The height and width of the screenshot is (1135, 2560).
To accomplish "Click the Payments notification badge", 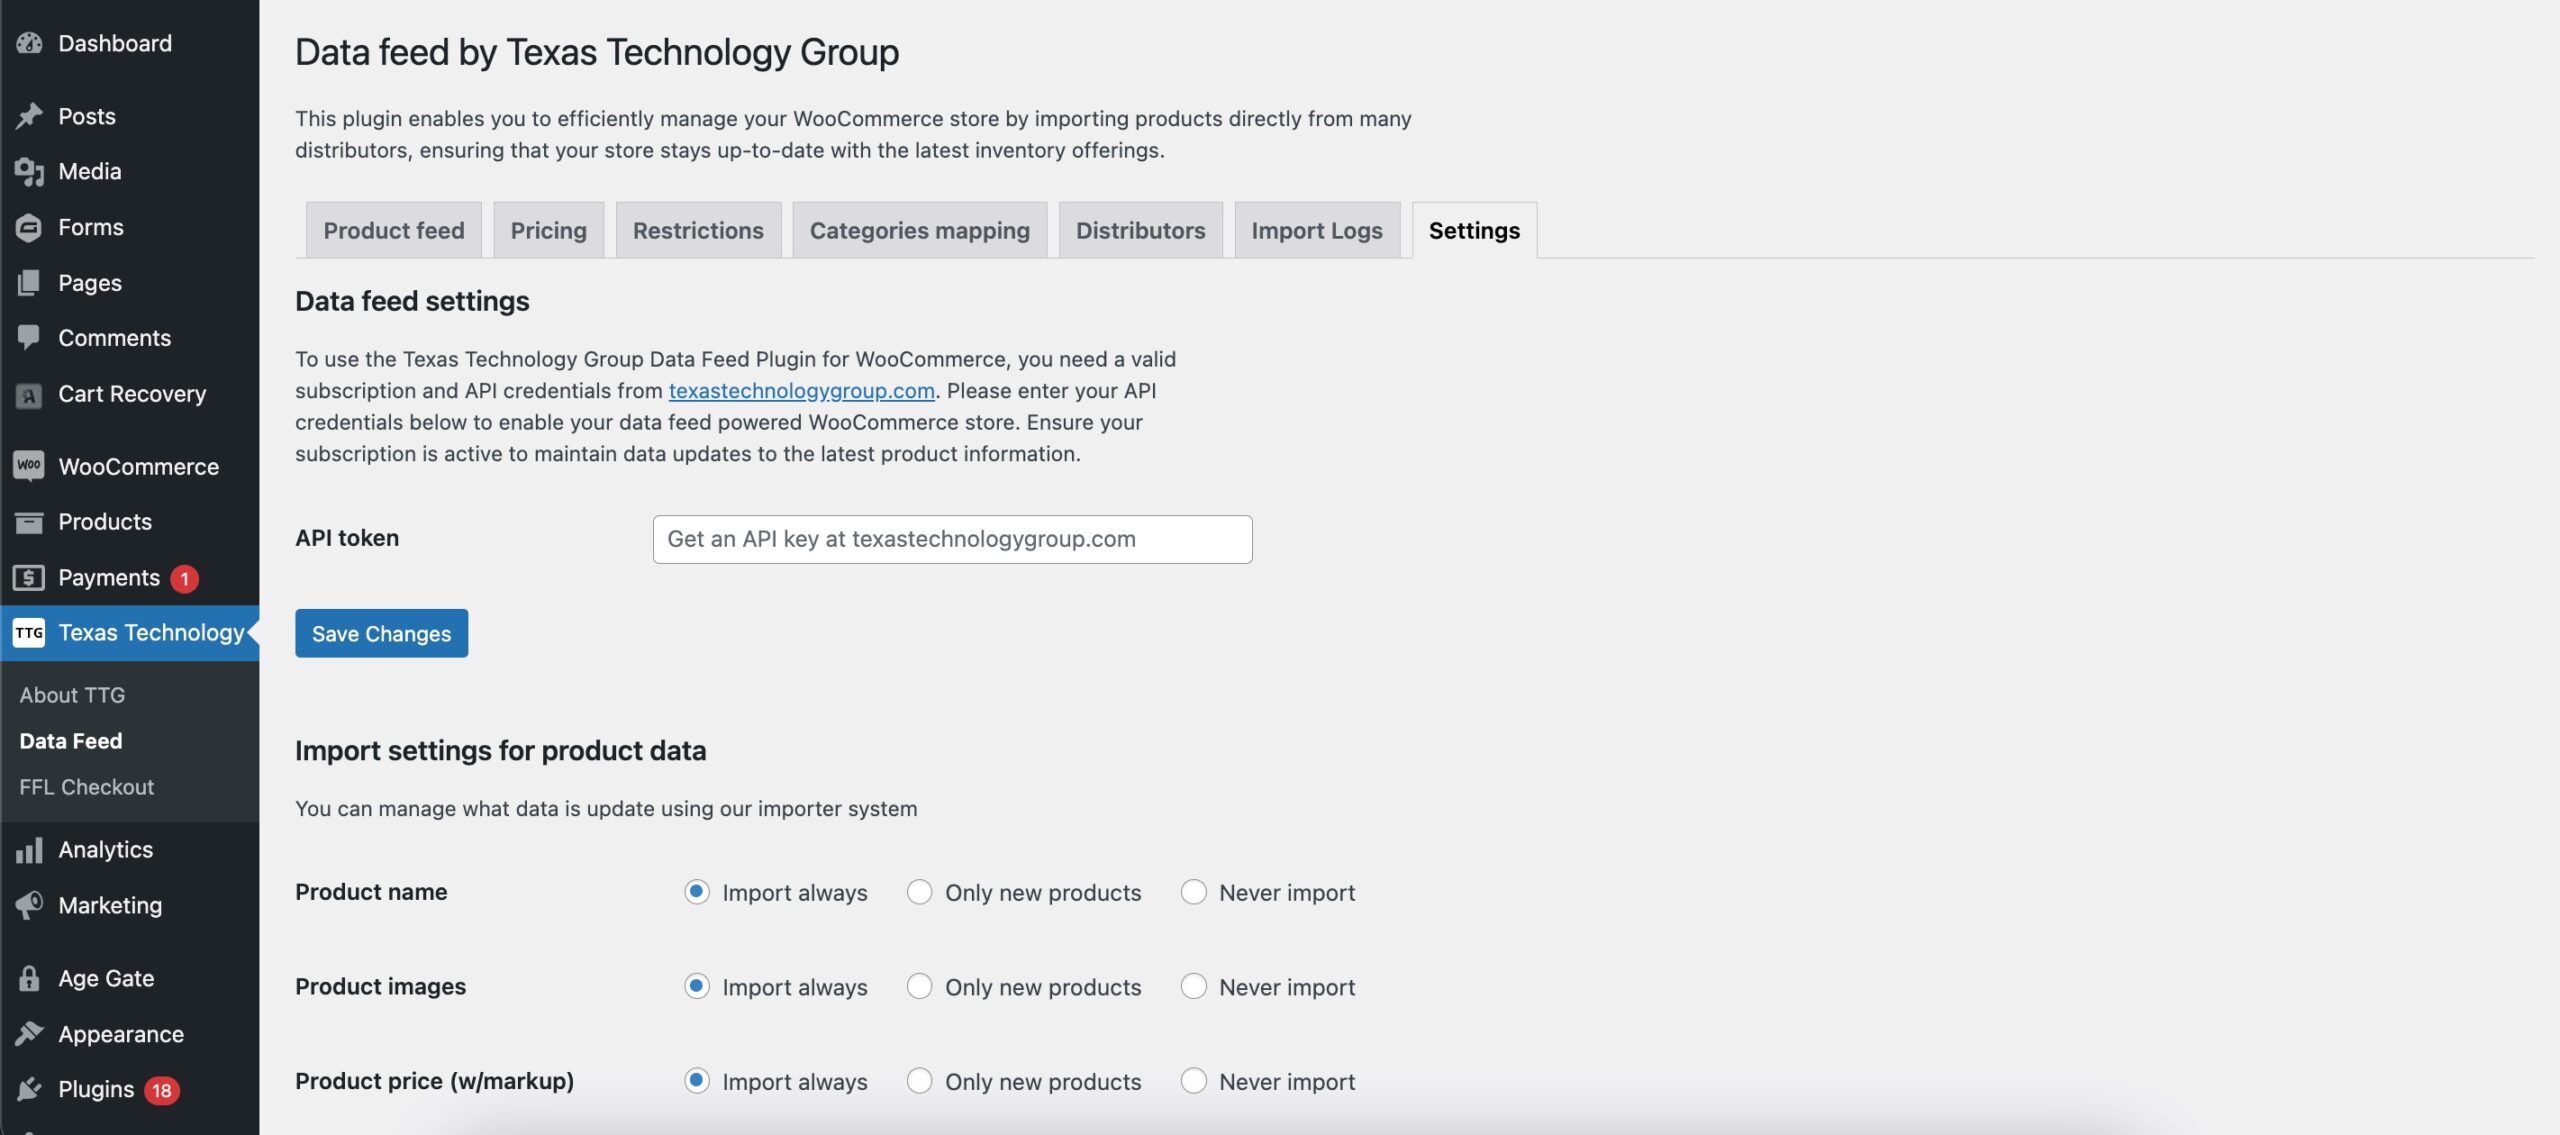I will click(x=184, y=579).
